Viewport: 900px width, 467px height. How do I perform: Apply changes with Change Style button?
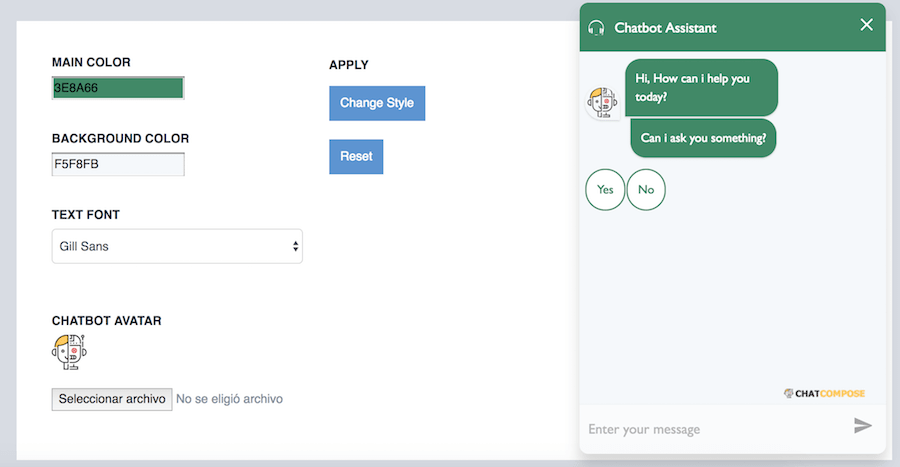pos(377,103)
